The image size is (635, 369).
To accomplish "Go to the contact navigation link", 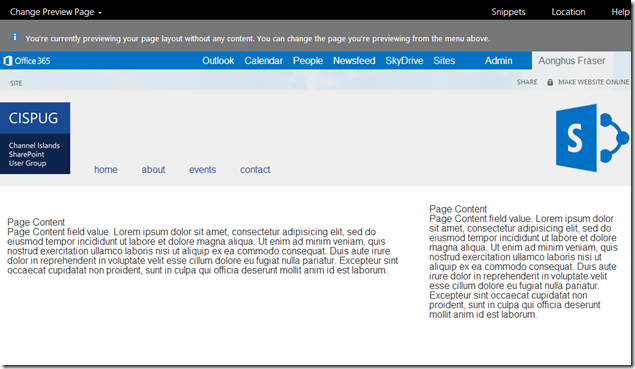I will (x=255, y=170).
